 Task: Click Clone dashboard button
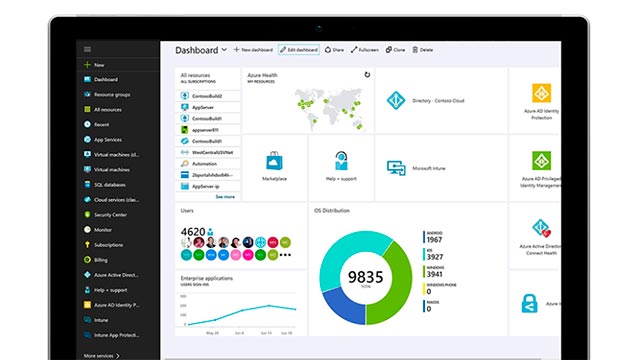pos(396,50)
